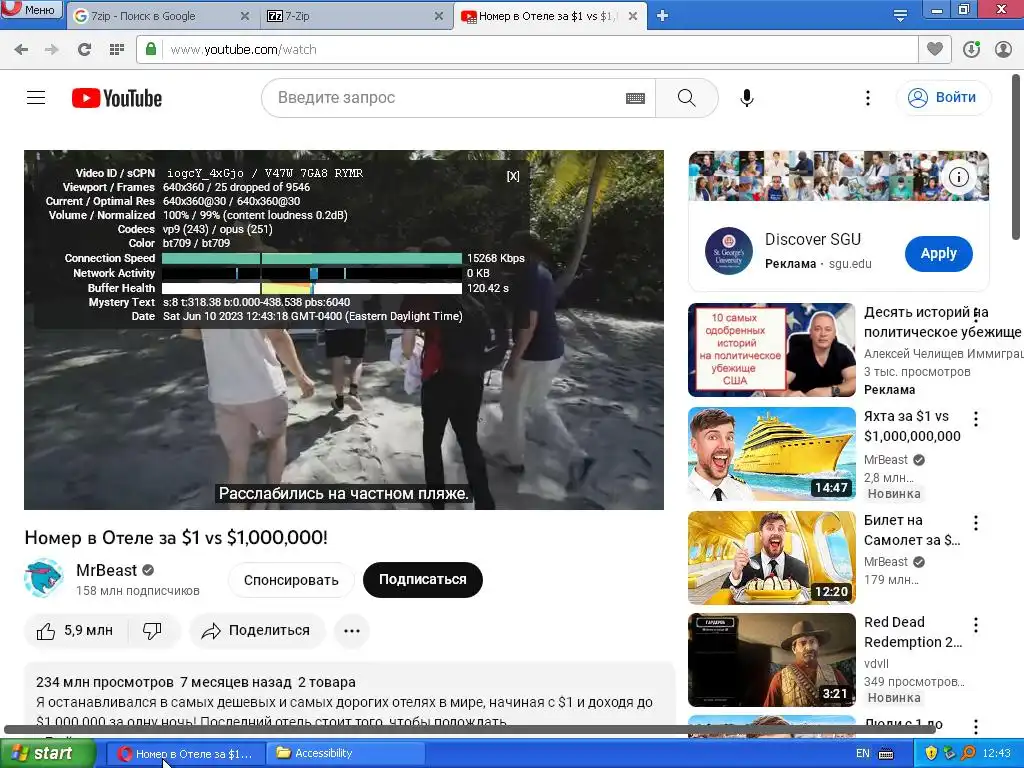The image size is (1024, 768).
Task: Select the Opera taskbar window button
Action: pos(186,754)
